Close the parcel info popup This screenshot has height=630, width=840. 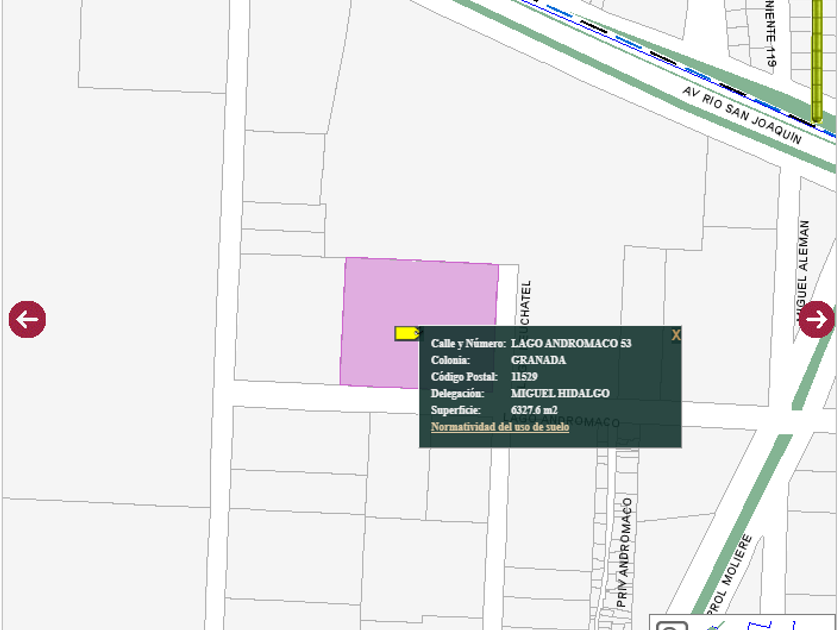(x=676, y=336)
